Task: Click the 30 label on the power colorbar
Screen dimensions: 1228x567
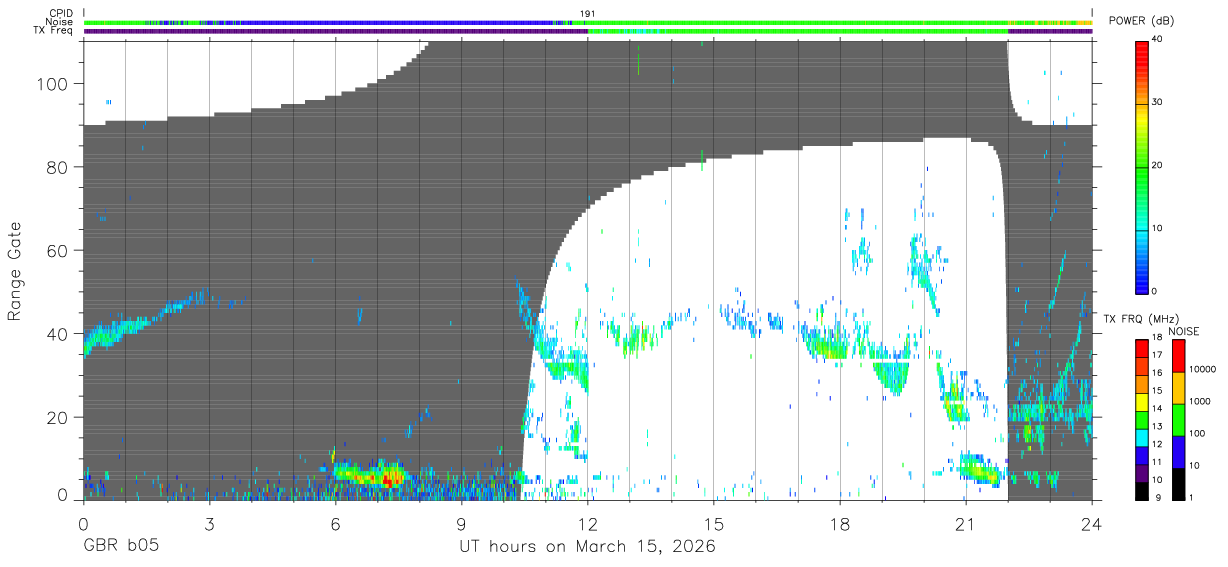Action: pyautogui.click(x=1158, y=102)
